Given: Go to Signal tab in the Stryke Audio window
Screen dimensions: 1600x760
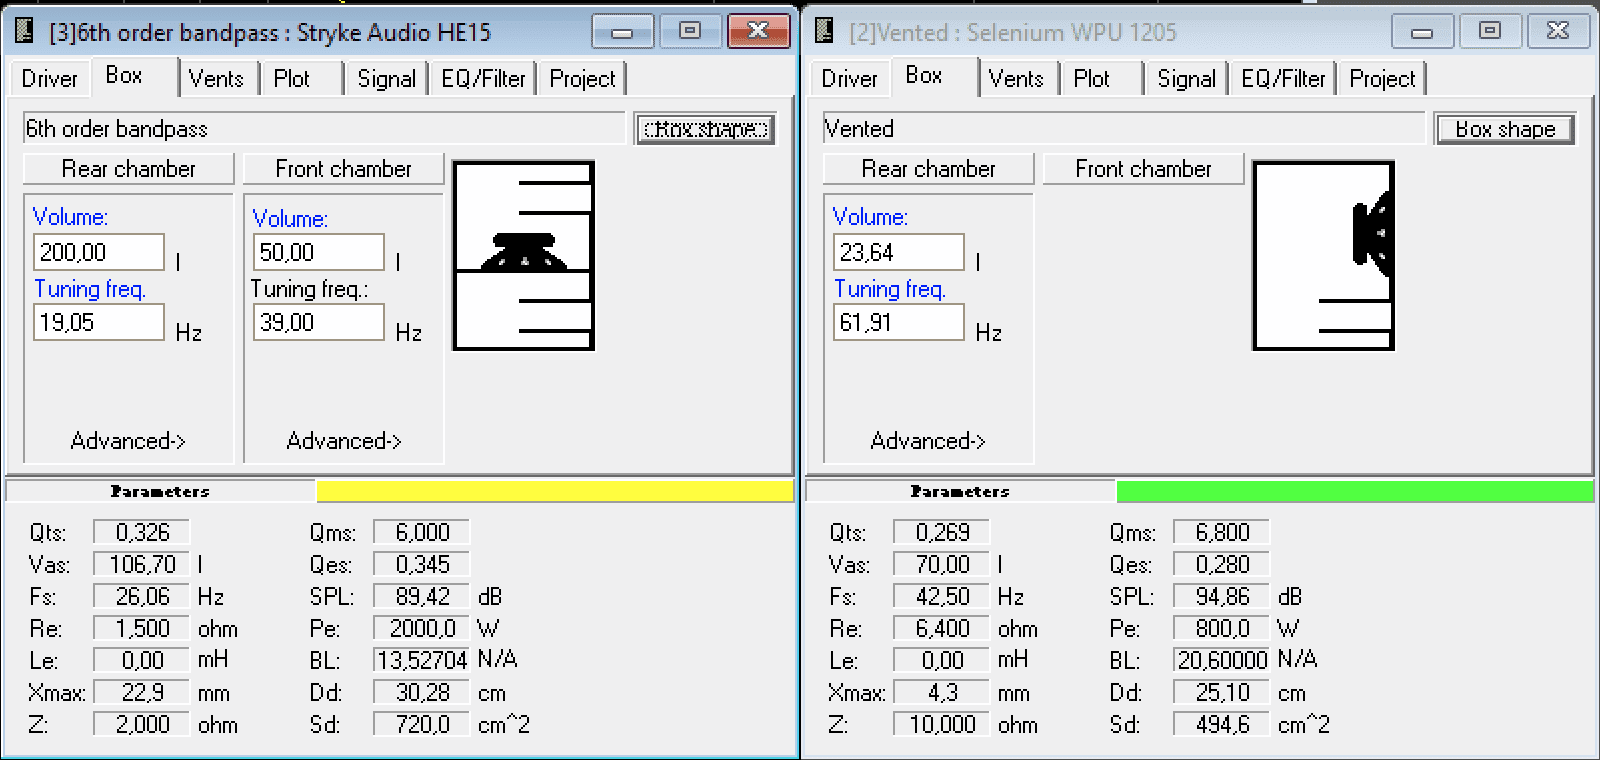Looking at the screenshot, I should [386, 79].
